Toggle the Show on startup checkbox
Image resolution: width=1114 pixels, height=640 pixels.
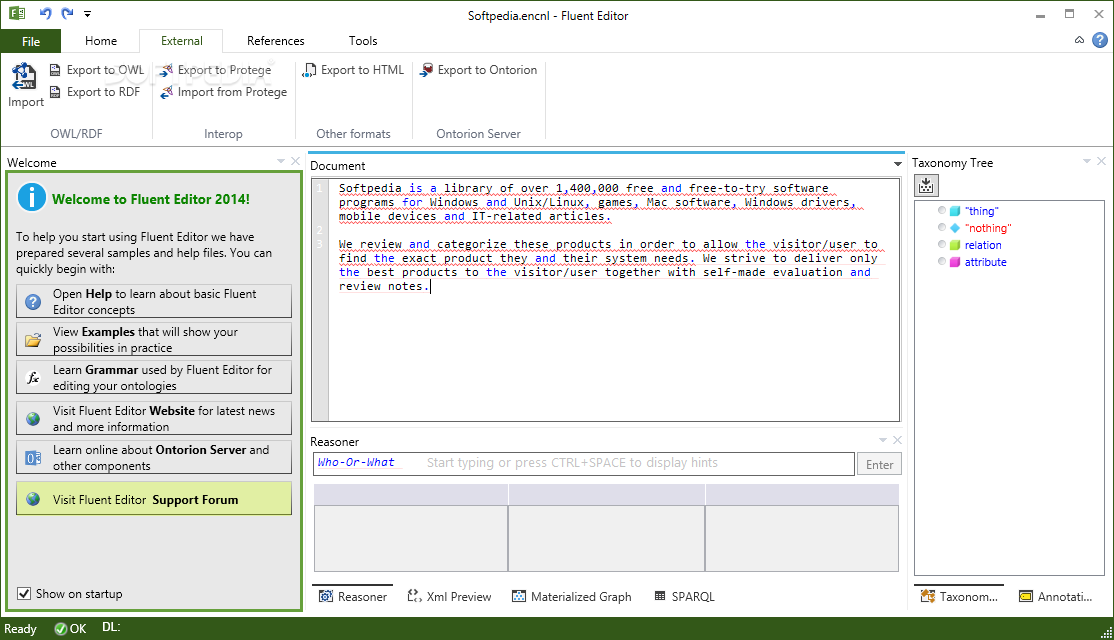pos(24,593)
